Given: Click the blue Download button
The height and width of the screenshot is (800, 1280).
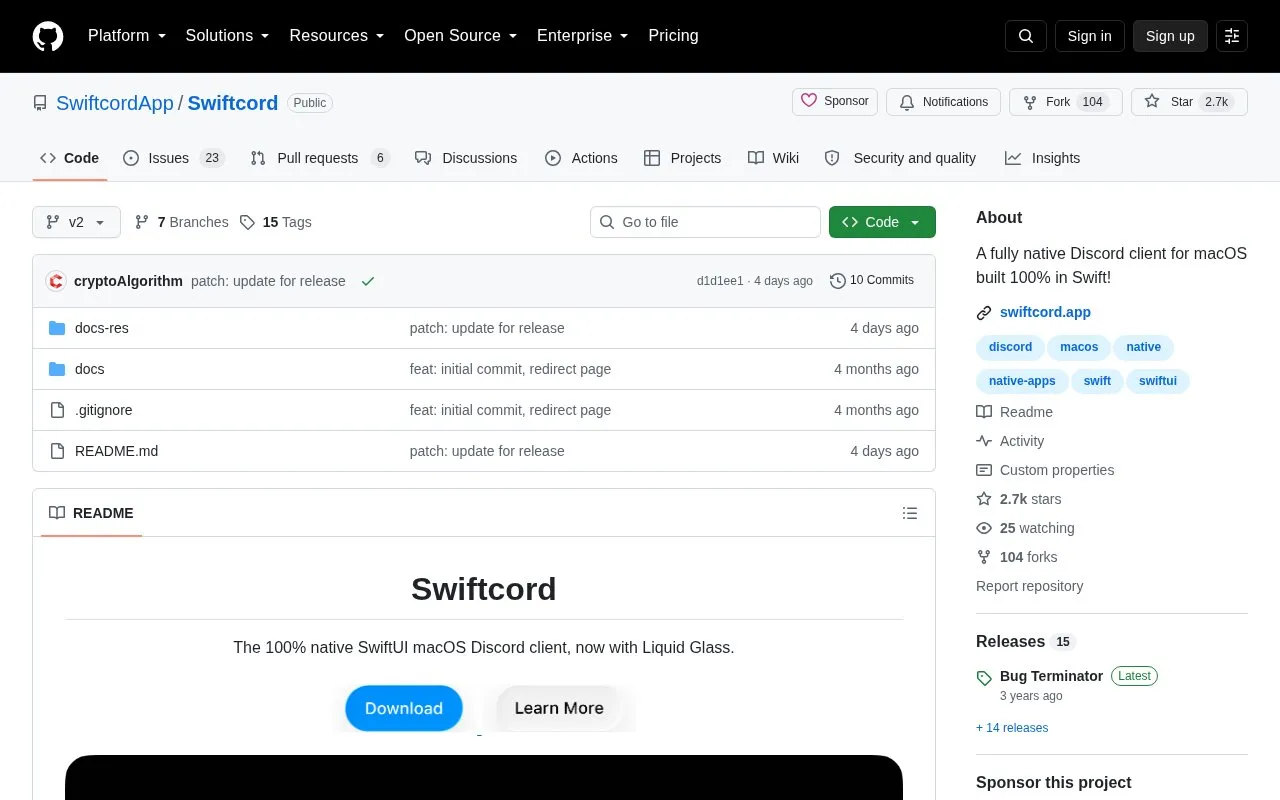Looking at the screenshot, I should [x=404, y=708].
